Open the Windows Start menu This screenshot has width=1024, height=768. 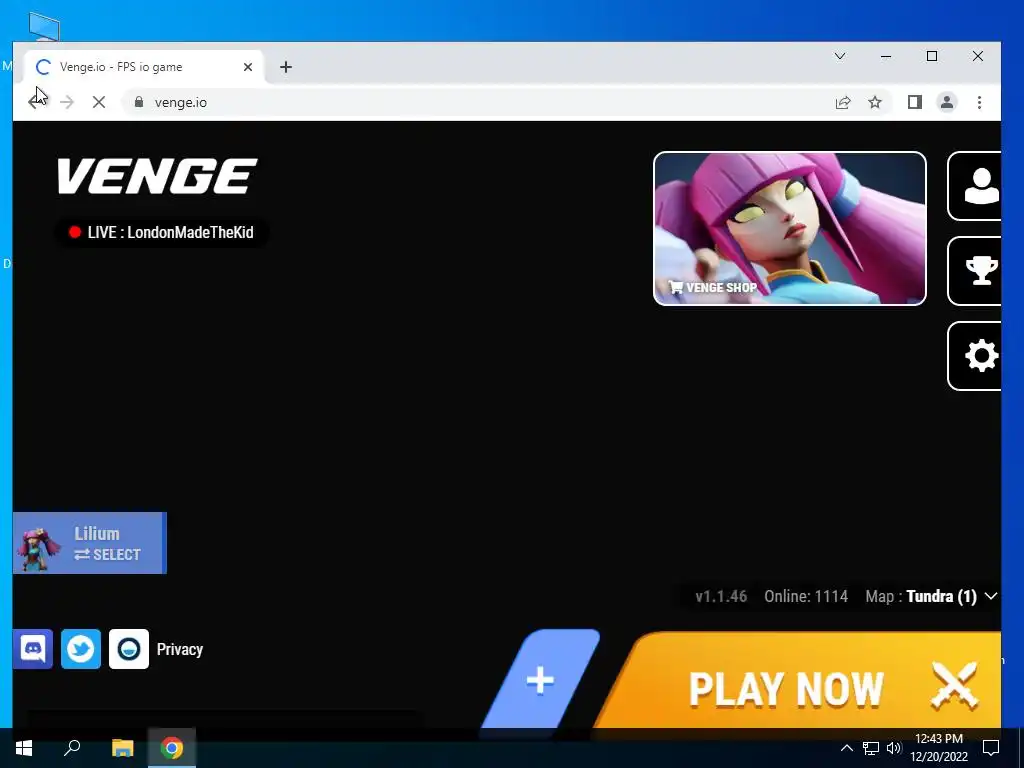pyautogui.click(x=24, y=748)
